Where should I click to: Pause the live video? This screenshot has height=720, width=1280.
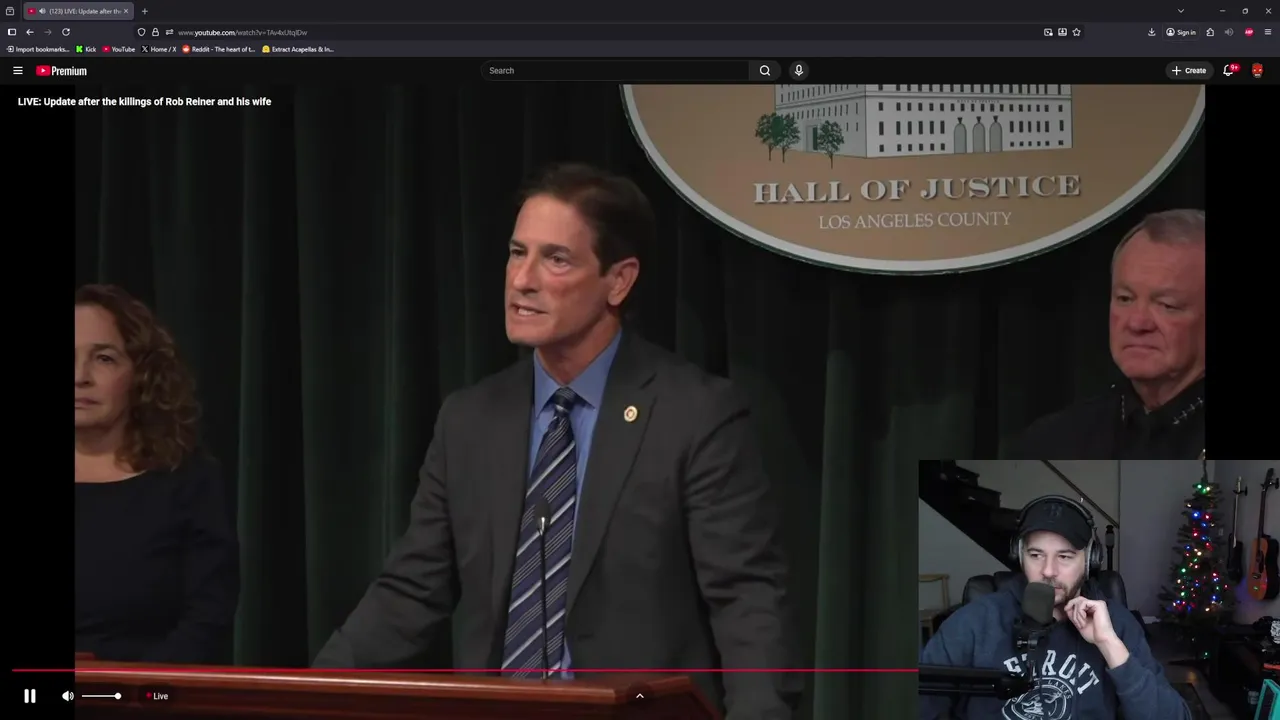coord(30,696)
